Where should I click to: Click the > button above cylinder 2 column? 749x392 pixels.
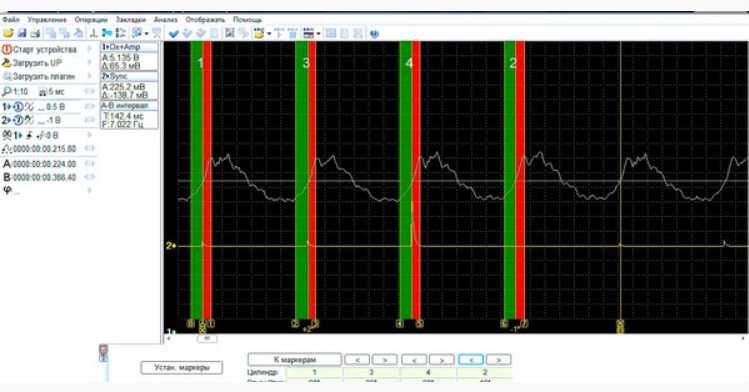pyautogui.click(x=499, y=360)
